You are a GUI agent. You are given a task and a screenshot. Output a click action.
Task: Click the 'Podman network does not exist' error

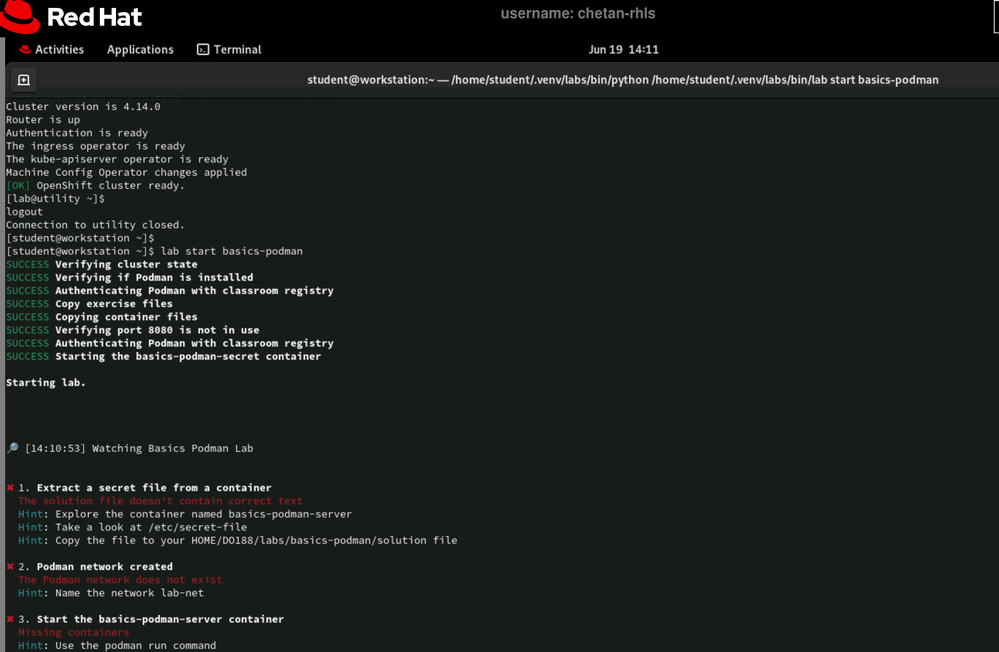[120, 580]
